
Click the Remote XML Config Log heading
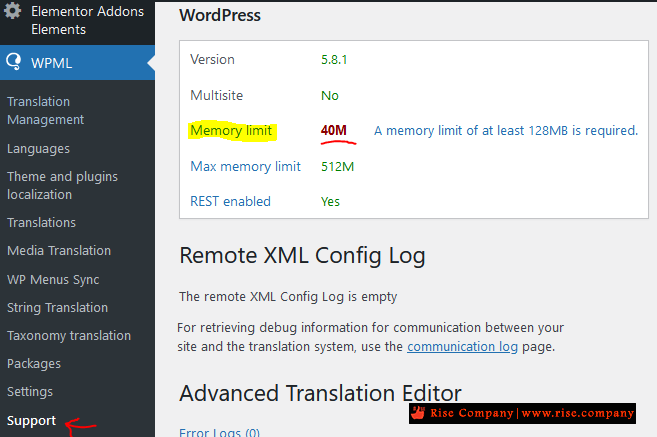click(x=303, y=256)
